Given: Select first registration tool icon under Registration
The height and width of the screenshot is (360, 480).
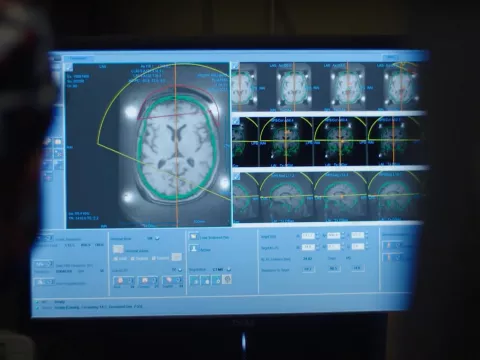Looking at the screenshot, I should click(x=194, y=280).
